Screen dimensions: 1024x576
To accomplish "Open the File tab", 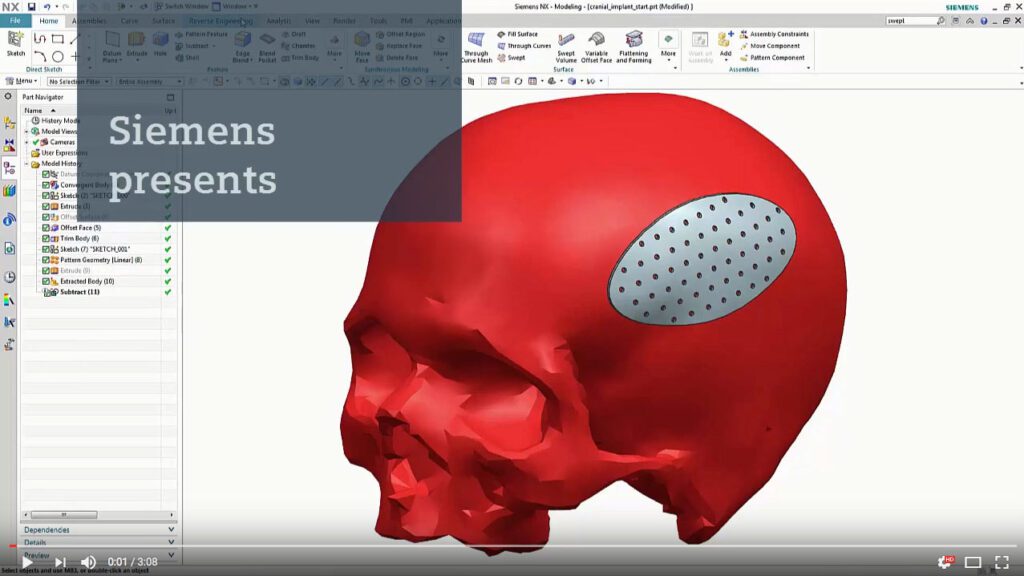I will [x=15, y=21].
